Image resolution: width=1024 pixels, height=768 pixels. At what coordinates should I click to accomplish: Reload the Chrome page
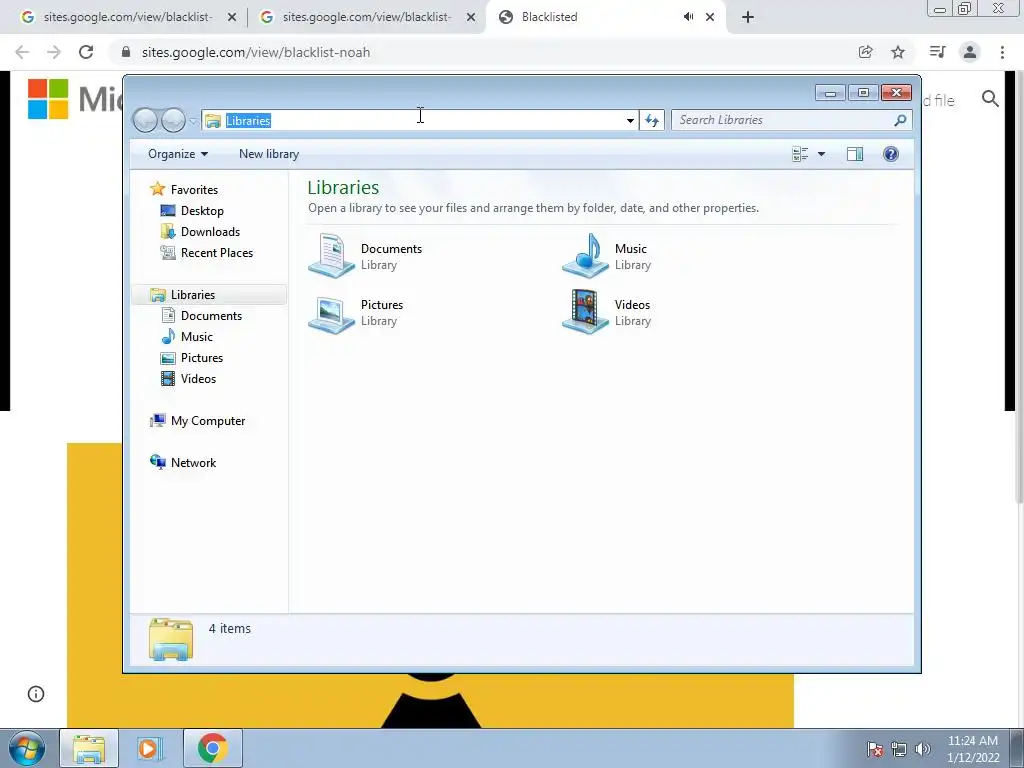[x=86, y=52]
